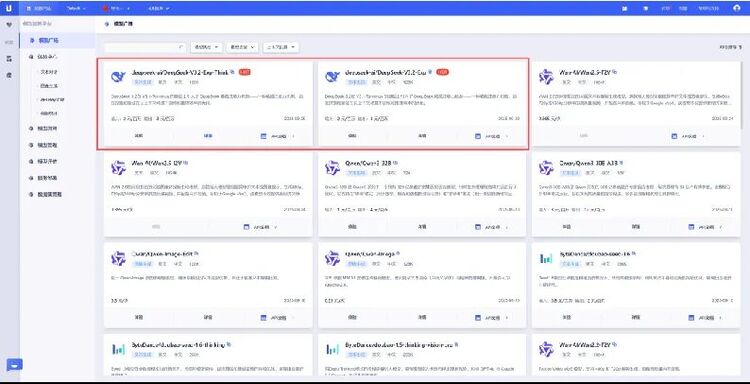Click the sort control above the card grid
This screenshot has height=384, width=750.
point(730,47)
